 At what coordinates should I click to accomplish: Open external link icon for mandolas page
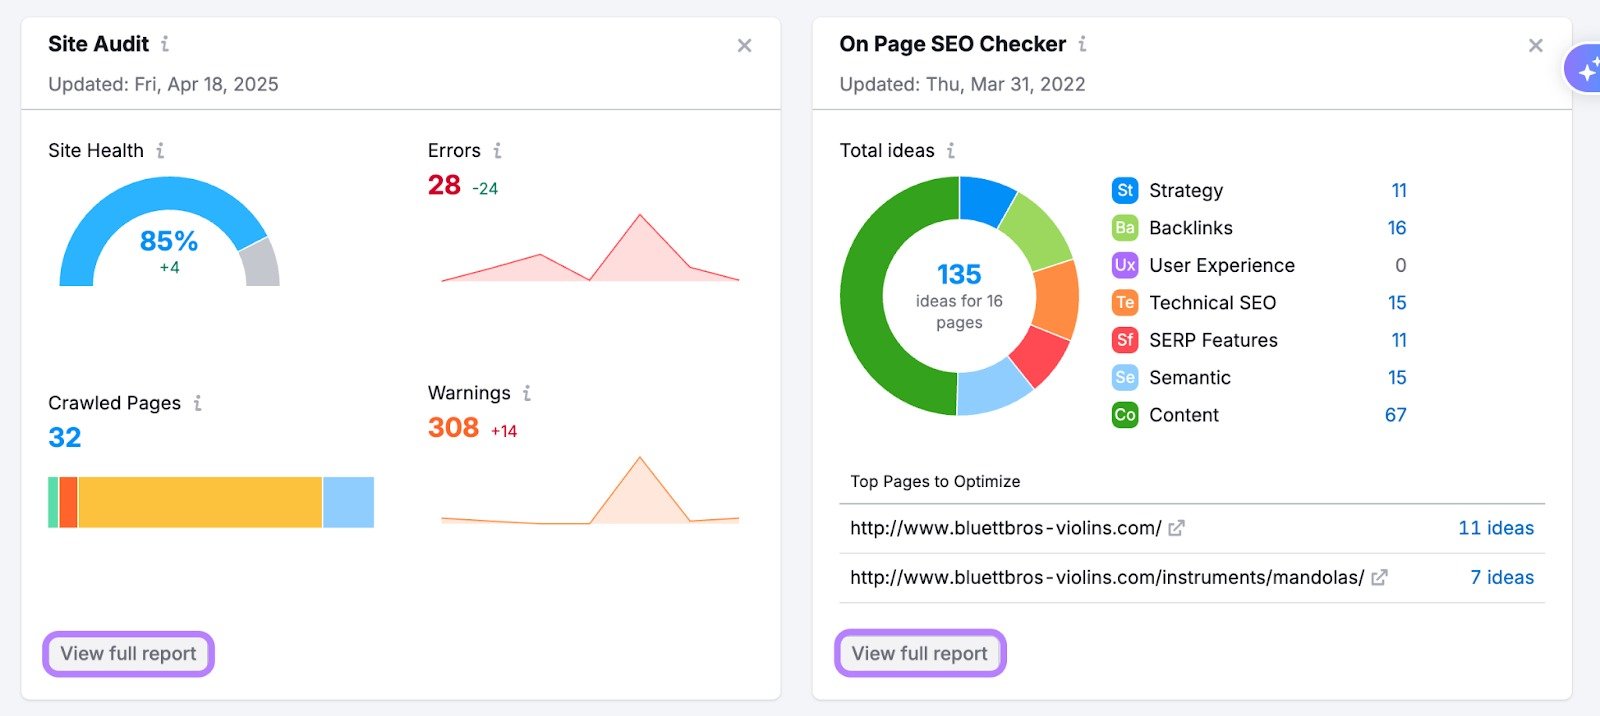pos(1379,577)
